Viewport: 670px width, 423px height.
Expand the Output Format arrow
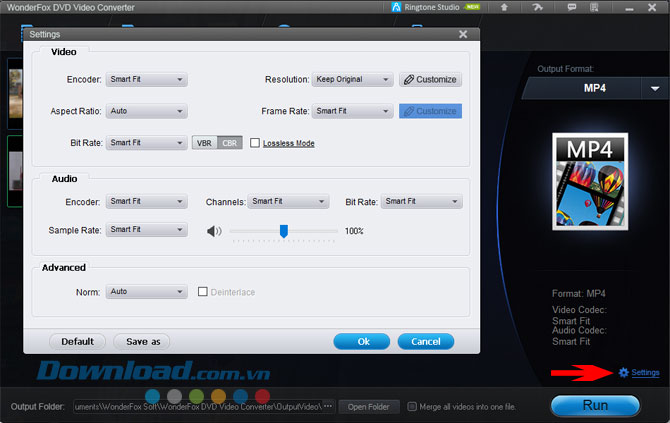[655, 88]
